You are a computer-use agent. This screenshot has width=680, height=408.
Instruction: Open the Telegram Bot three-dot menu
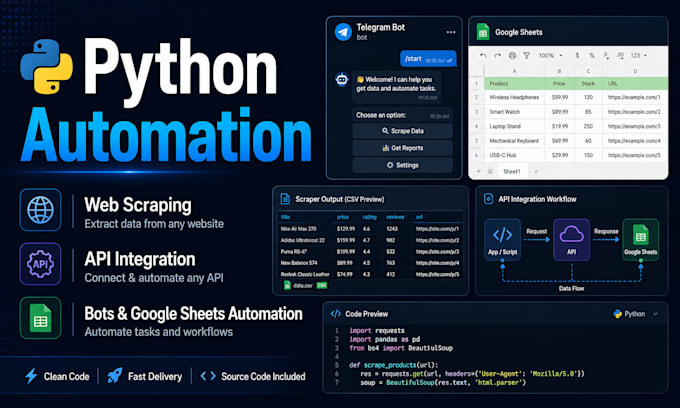pyautogui.click(x=451, y=32)
